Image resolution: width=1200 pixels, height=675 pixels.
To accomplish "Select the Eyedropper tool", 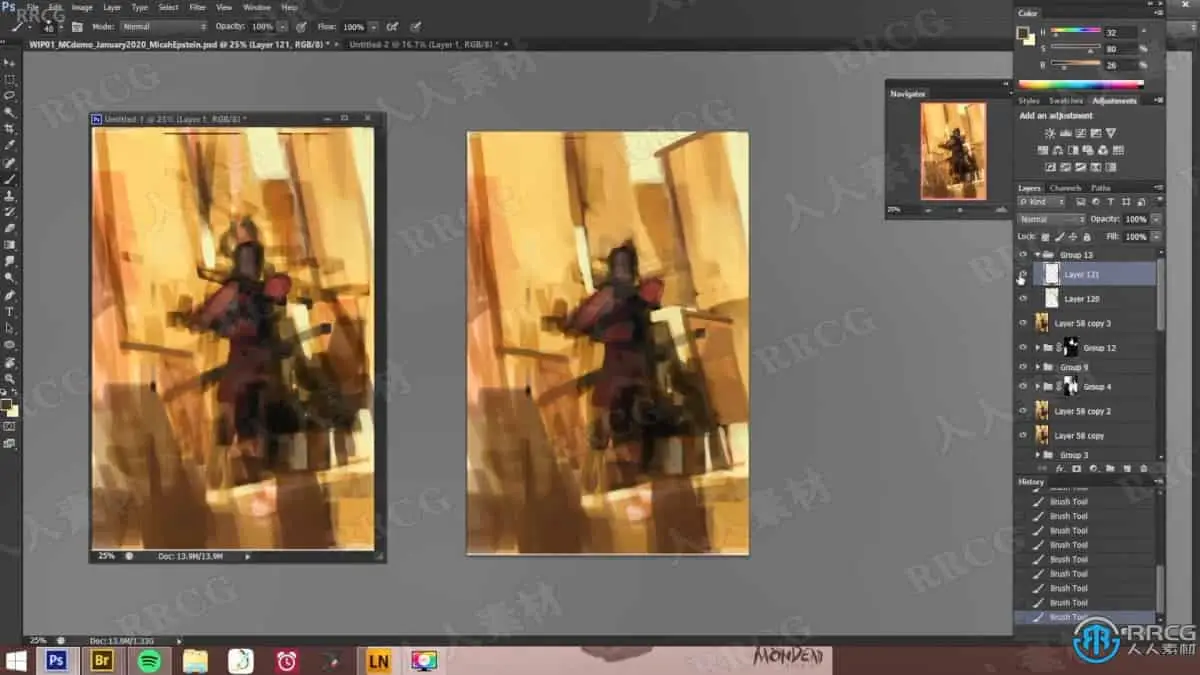I will (10, 145).
